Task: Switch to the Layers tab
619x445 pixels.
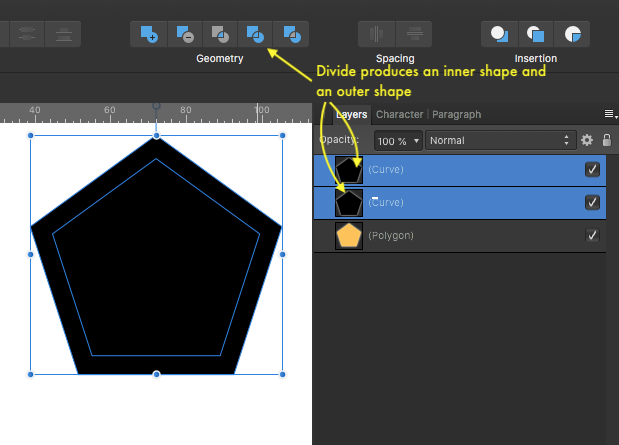Action: tap(351, 115)
